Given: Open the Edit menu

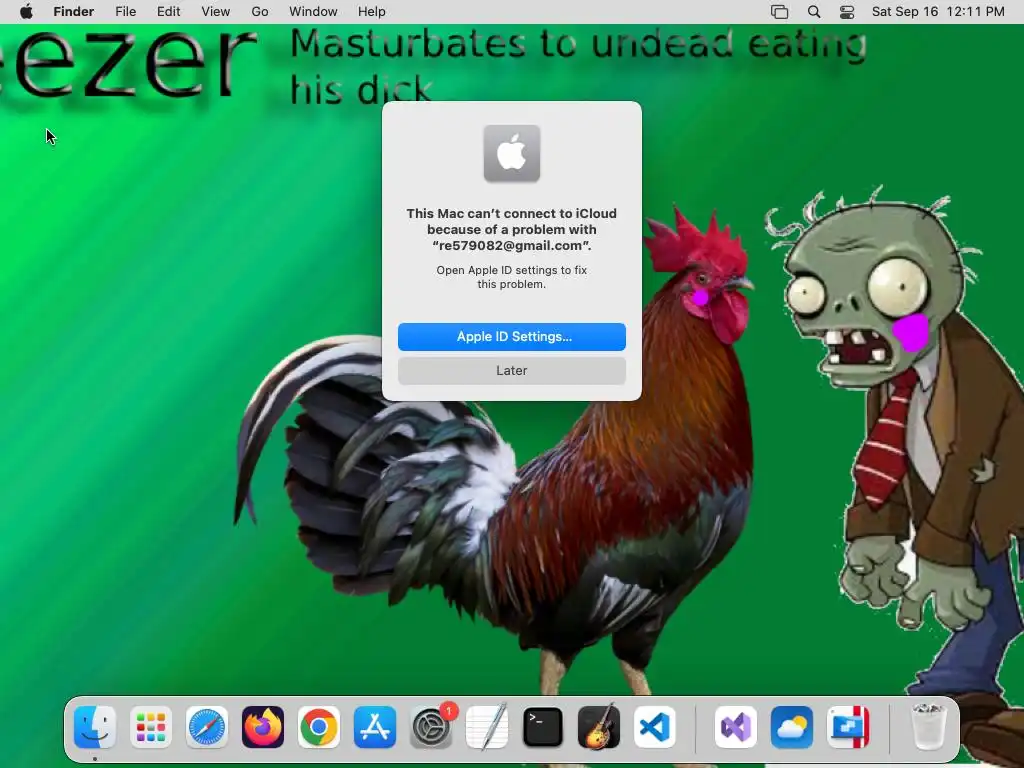Looking at the screenshot, I should (x=168, y=12).
